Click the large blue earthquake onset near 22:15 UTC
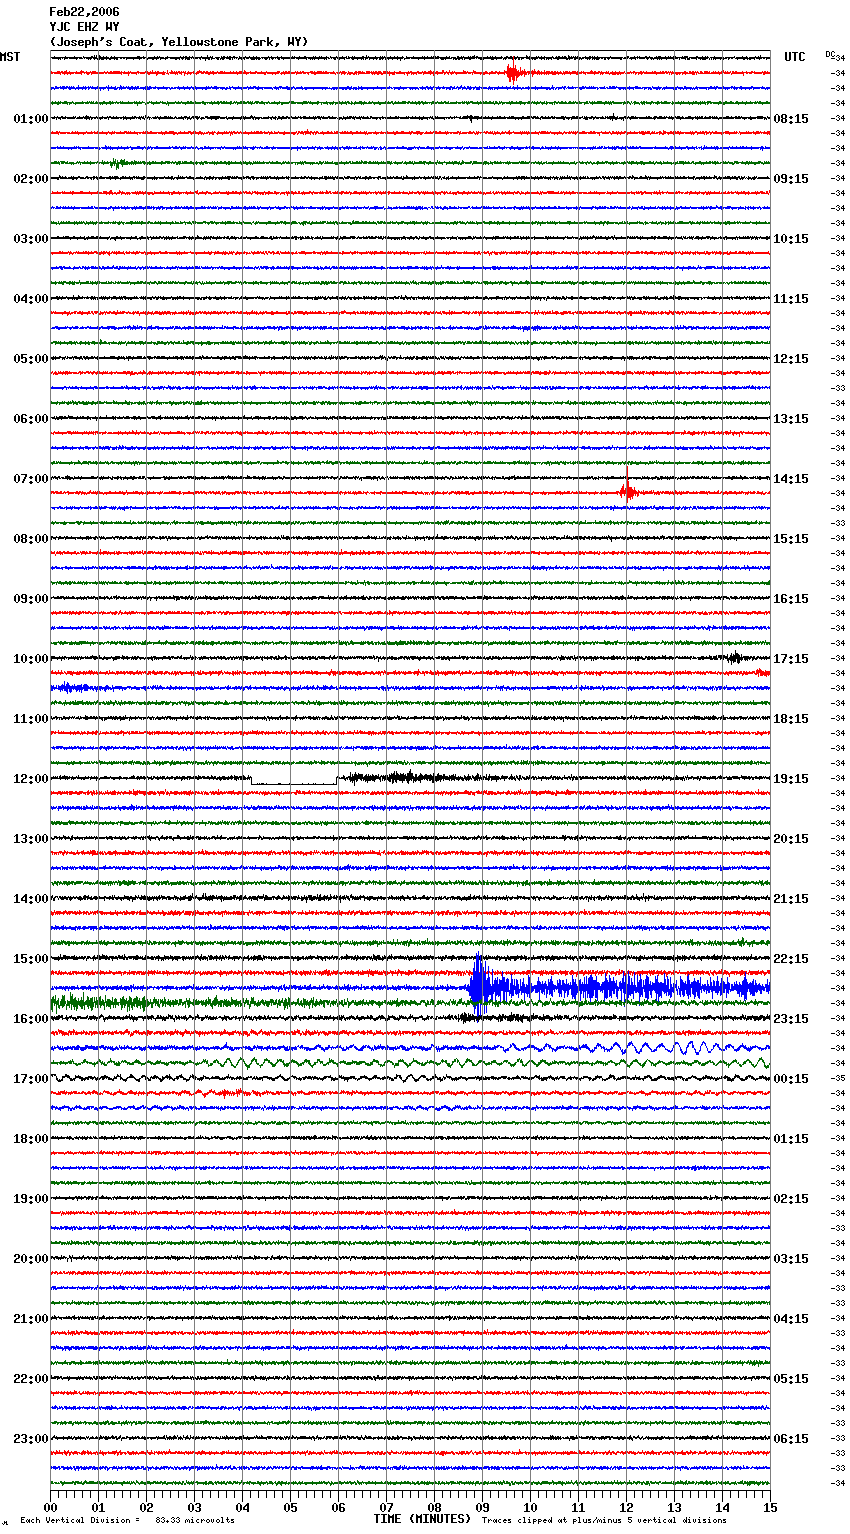The image size is (850, 1534). tap(479, 987)
